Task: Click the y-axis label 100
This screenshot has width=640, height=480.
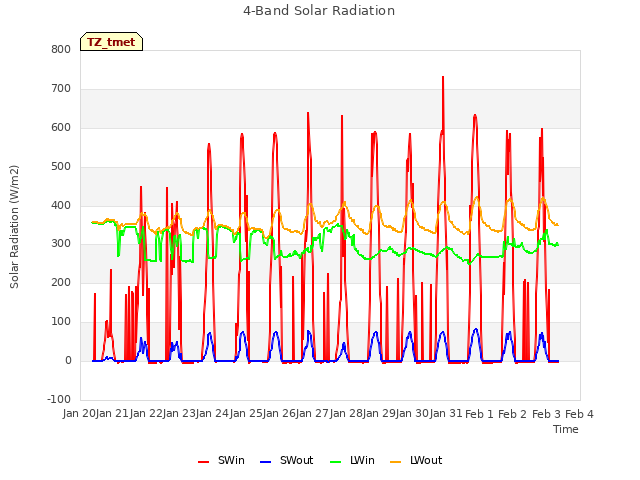Action: [61, 322]
